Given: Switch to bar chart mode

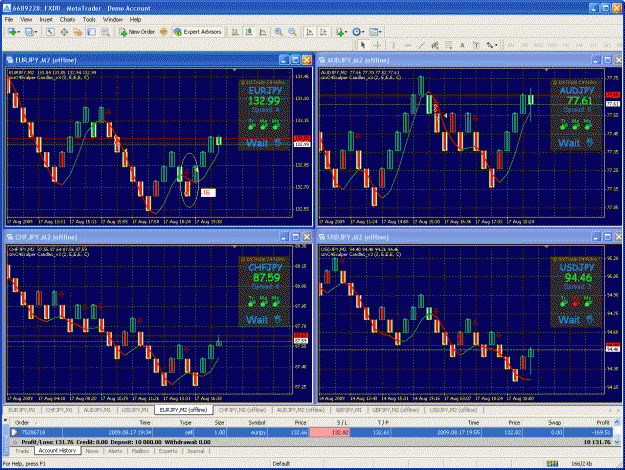Looking at the screenshot, I should click(235, 32).
